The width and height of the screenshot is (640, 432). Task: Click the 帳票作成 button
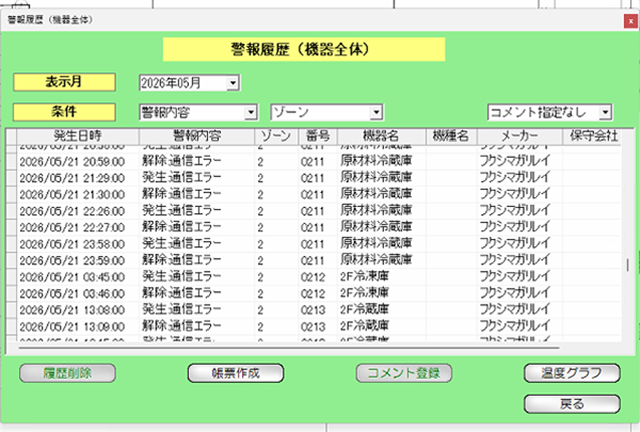click(236, 373)
